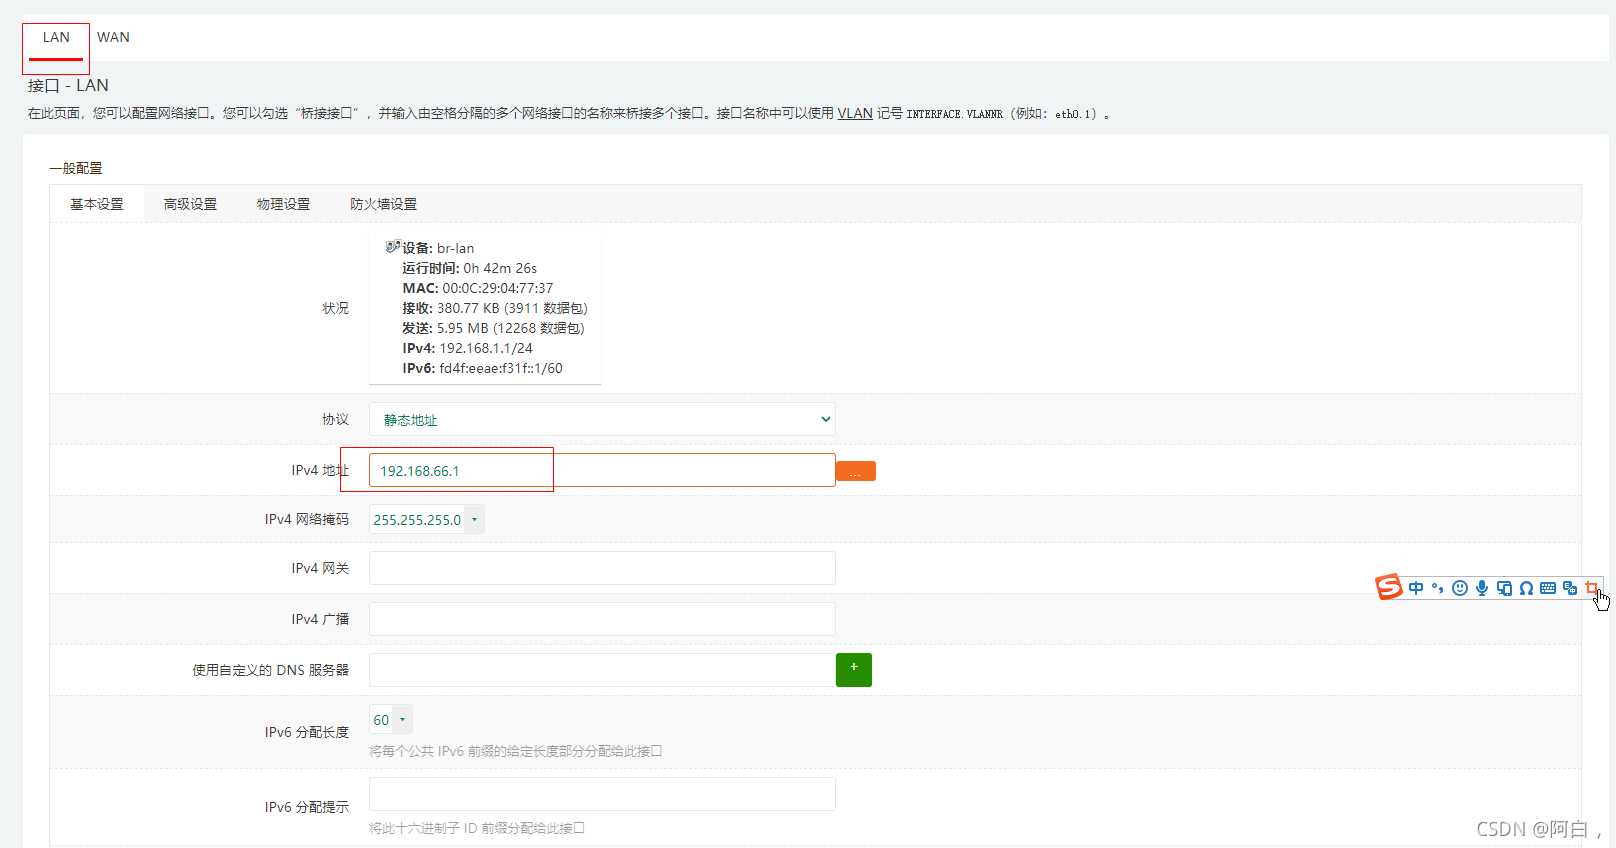Focus the IPv6 分配提示 input field
The width and height of the screenshot is (1616, 848).
pyautogui.click(x=602, y=794)
